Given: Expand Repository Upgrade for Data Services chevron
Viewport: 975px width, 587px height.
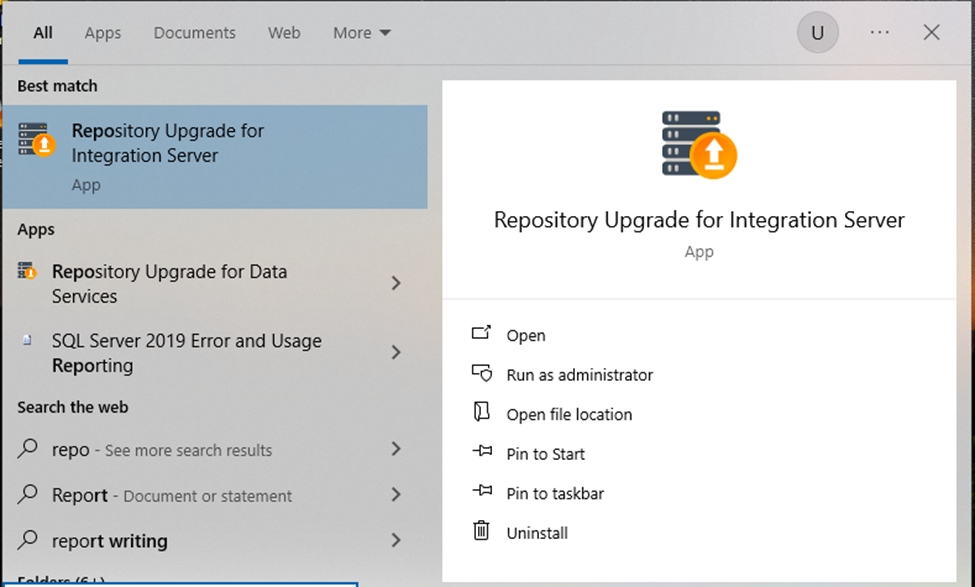Looking at the screenshot, I should (396, 283).
